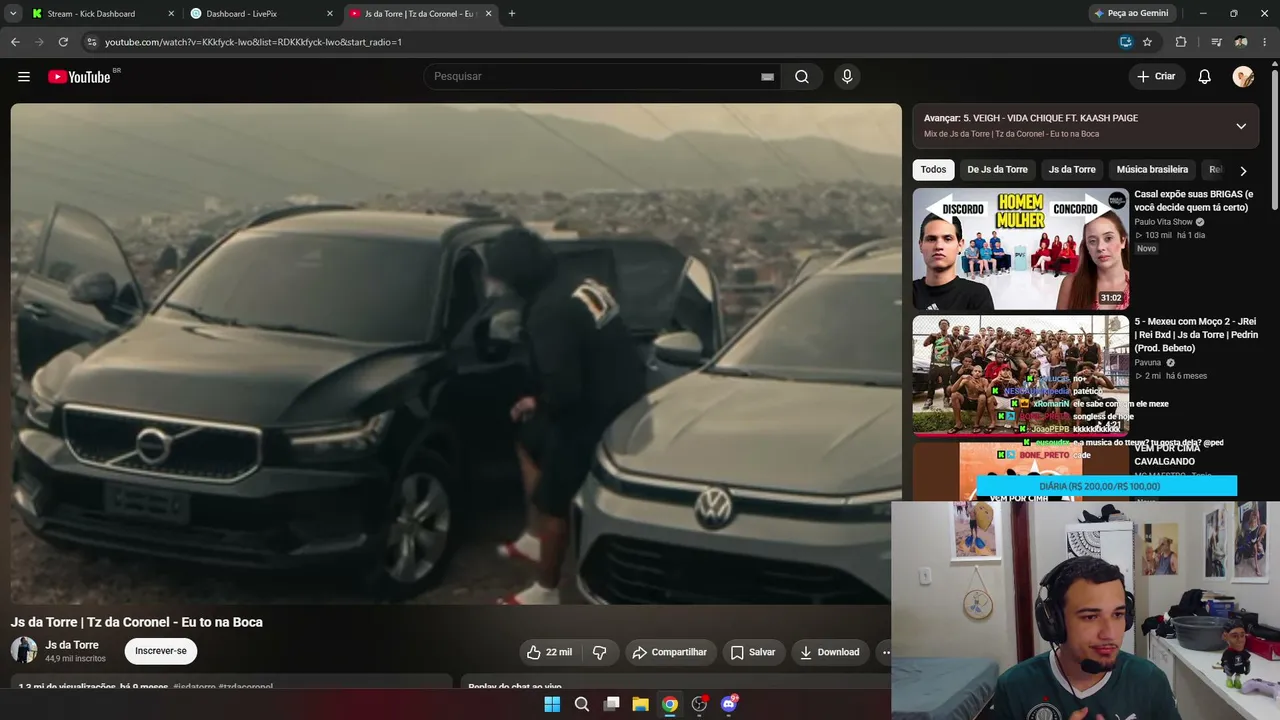Select the 'Js da Torre' filter chip
This screenshot has width=1280, height=720.
tap(1072, 170)
